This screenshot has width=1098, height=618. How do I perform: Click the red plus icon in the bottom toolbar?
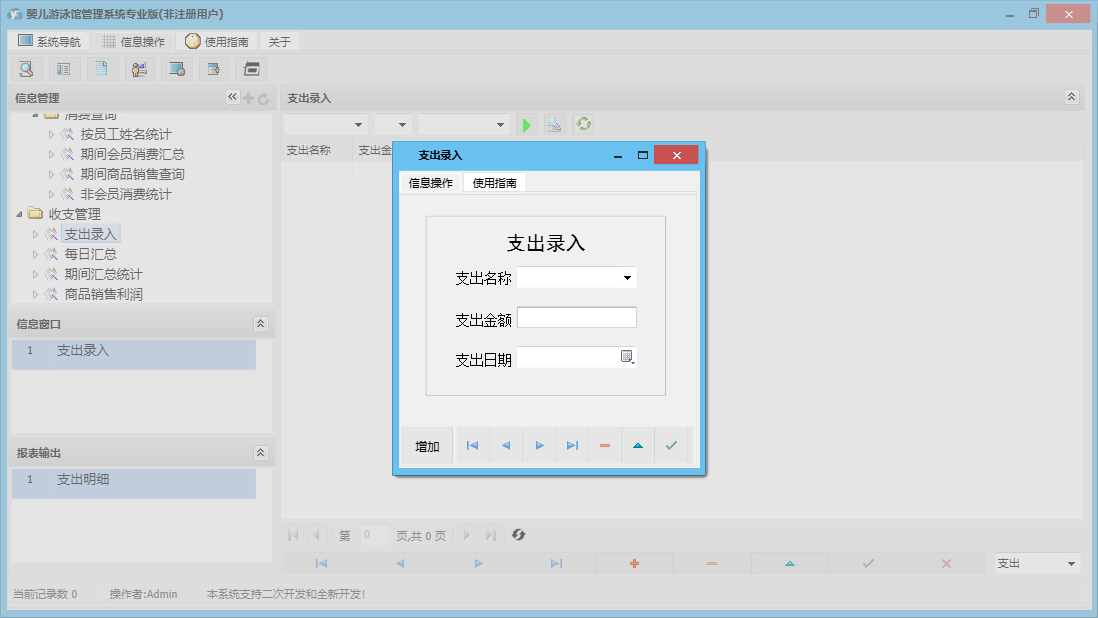click(x=633, y=563)
